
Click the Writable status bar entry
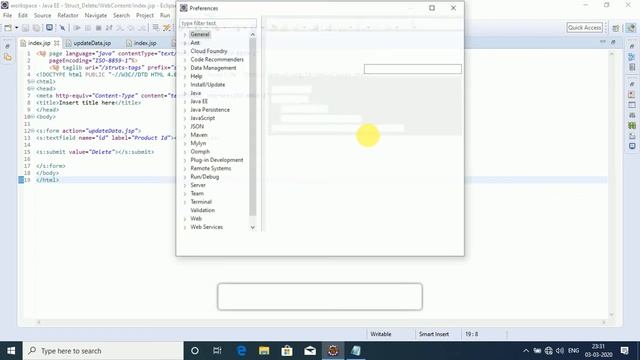click(x=381, y=334)
